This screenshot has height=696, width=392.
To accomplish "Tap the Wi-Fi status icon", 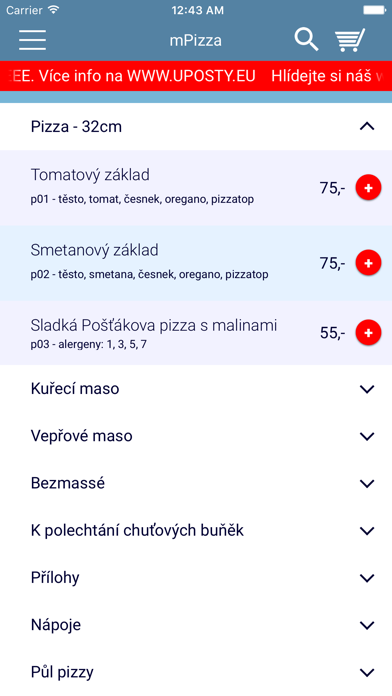I will tap(54, 10).
